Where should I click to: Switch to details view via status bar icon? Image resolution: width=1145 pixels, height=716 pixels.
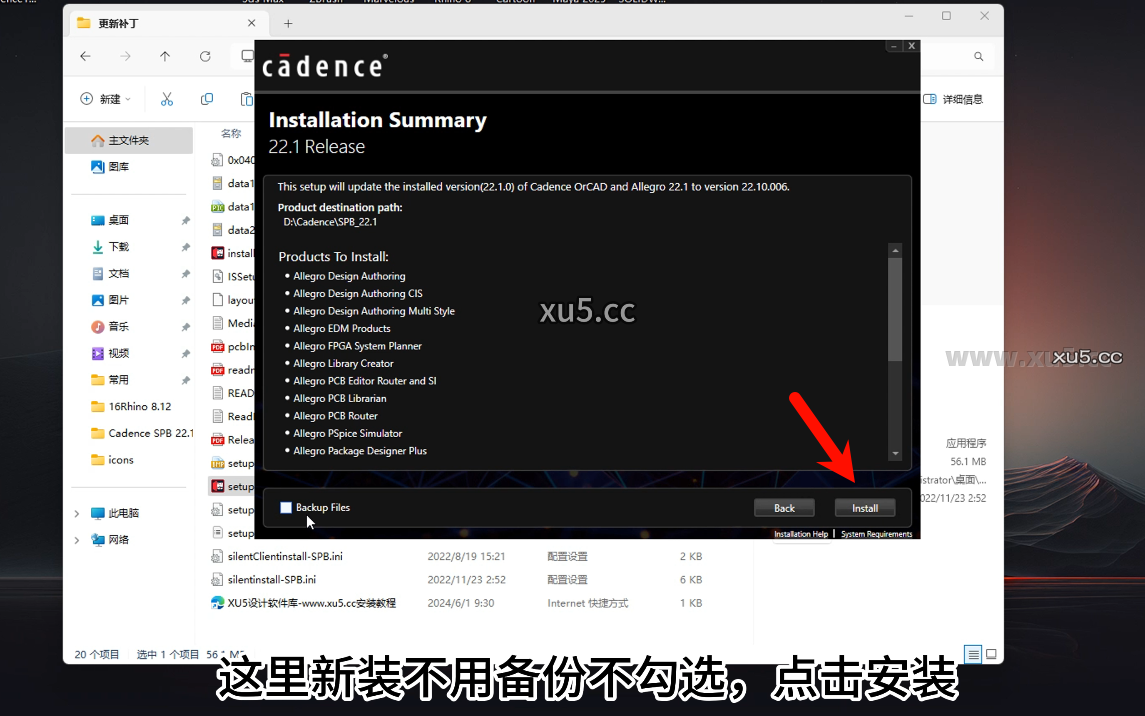(973, 653)
